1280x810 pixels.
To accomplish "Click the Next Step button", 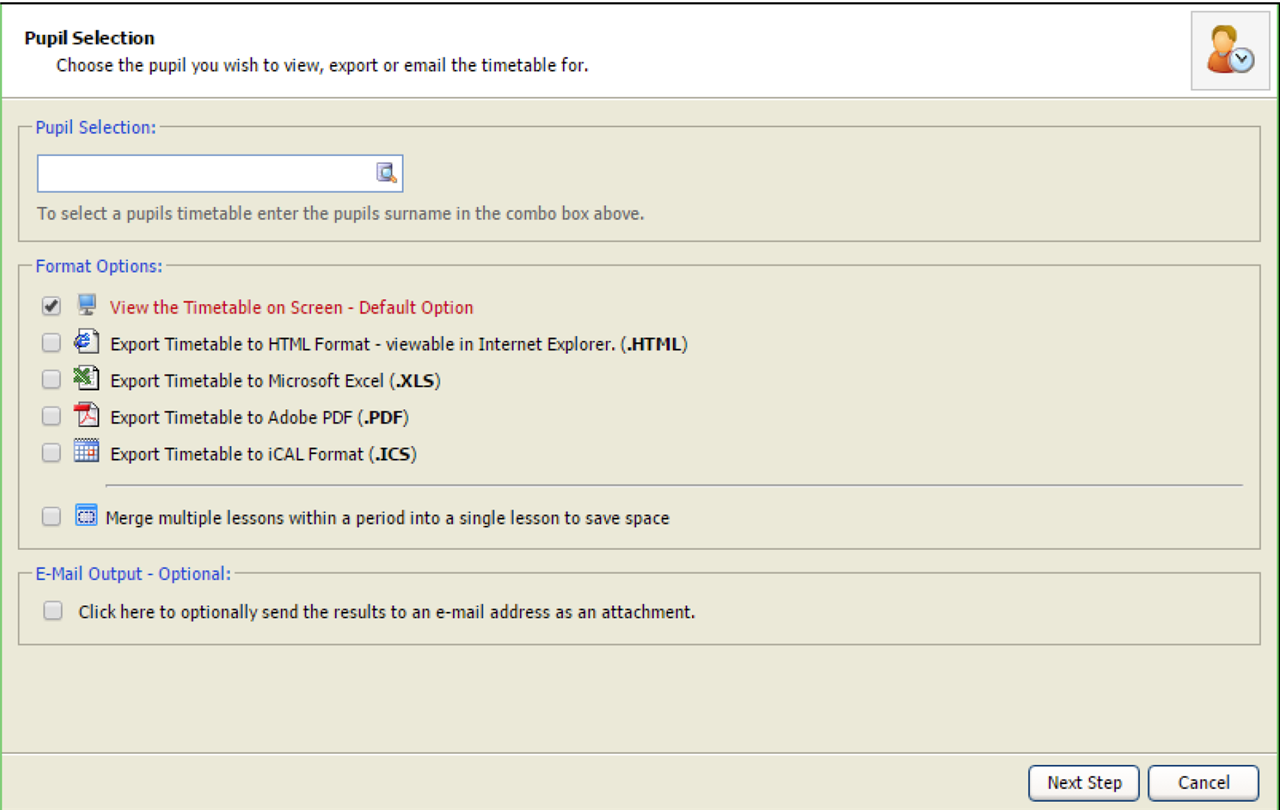I will click(x=1085, y=783).
